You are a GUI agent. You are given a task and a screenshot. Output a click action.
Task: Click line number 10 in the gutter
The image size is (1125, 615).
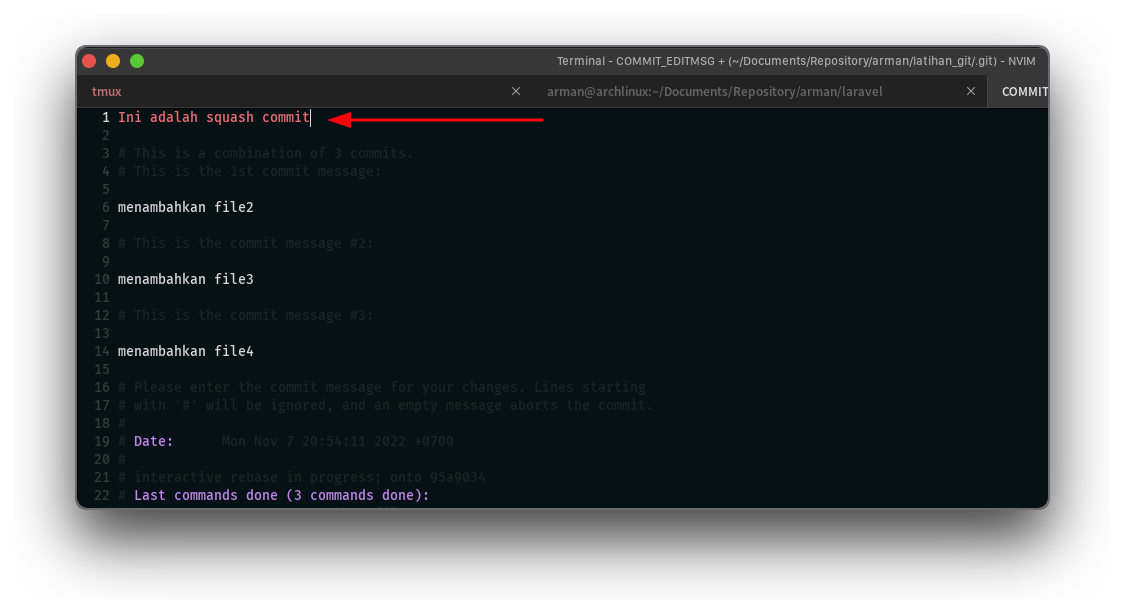click(x=102, y=279)
